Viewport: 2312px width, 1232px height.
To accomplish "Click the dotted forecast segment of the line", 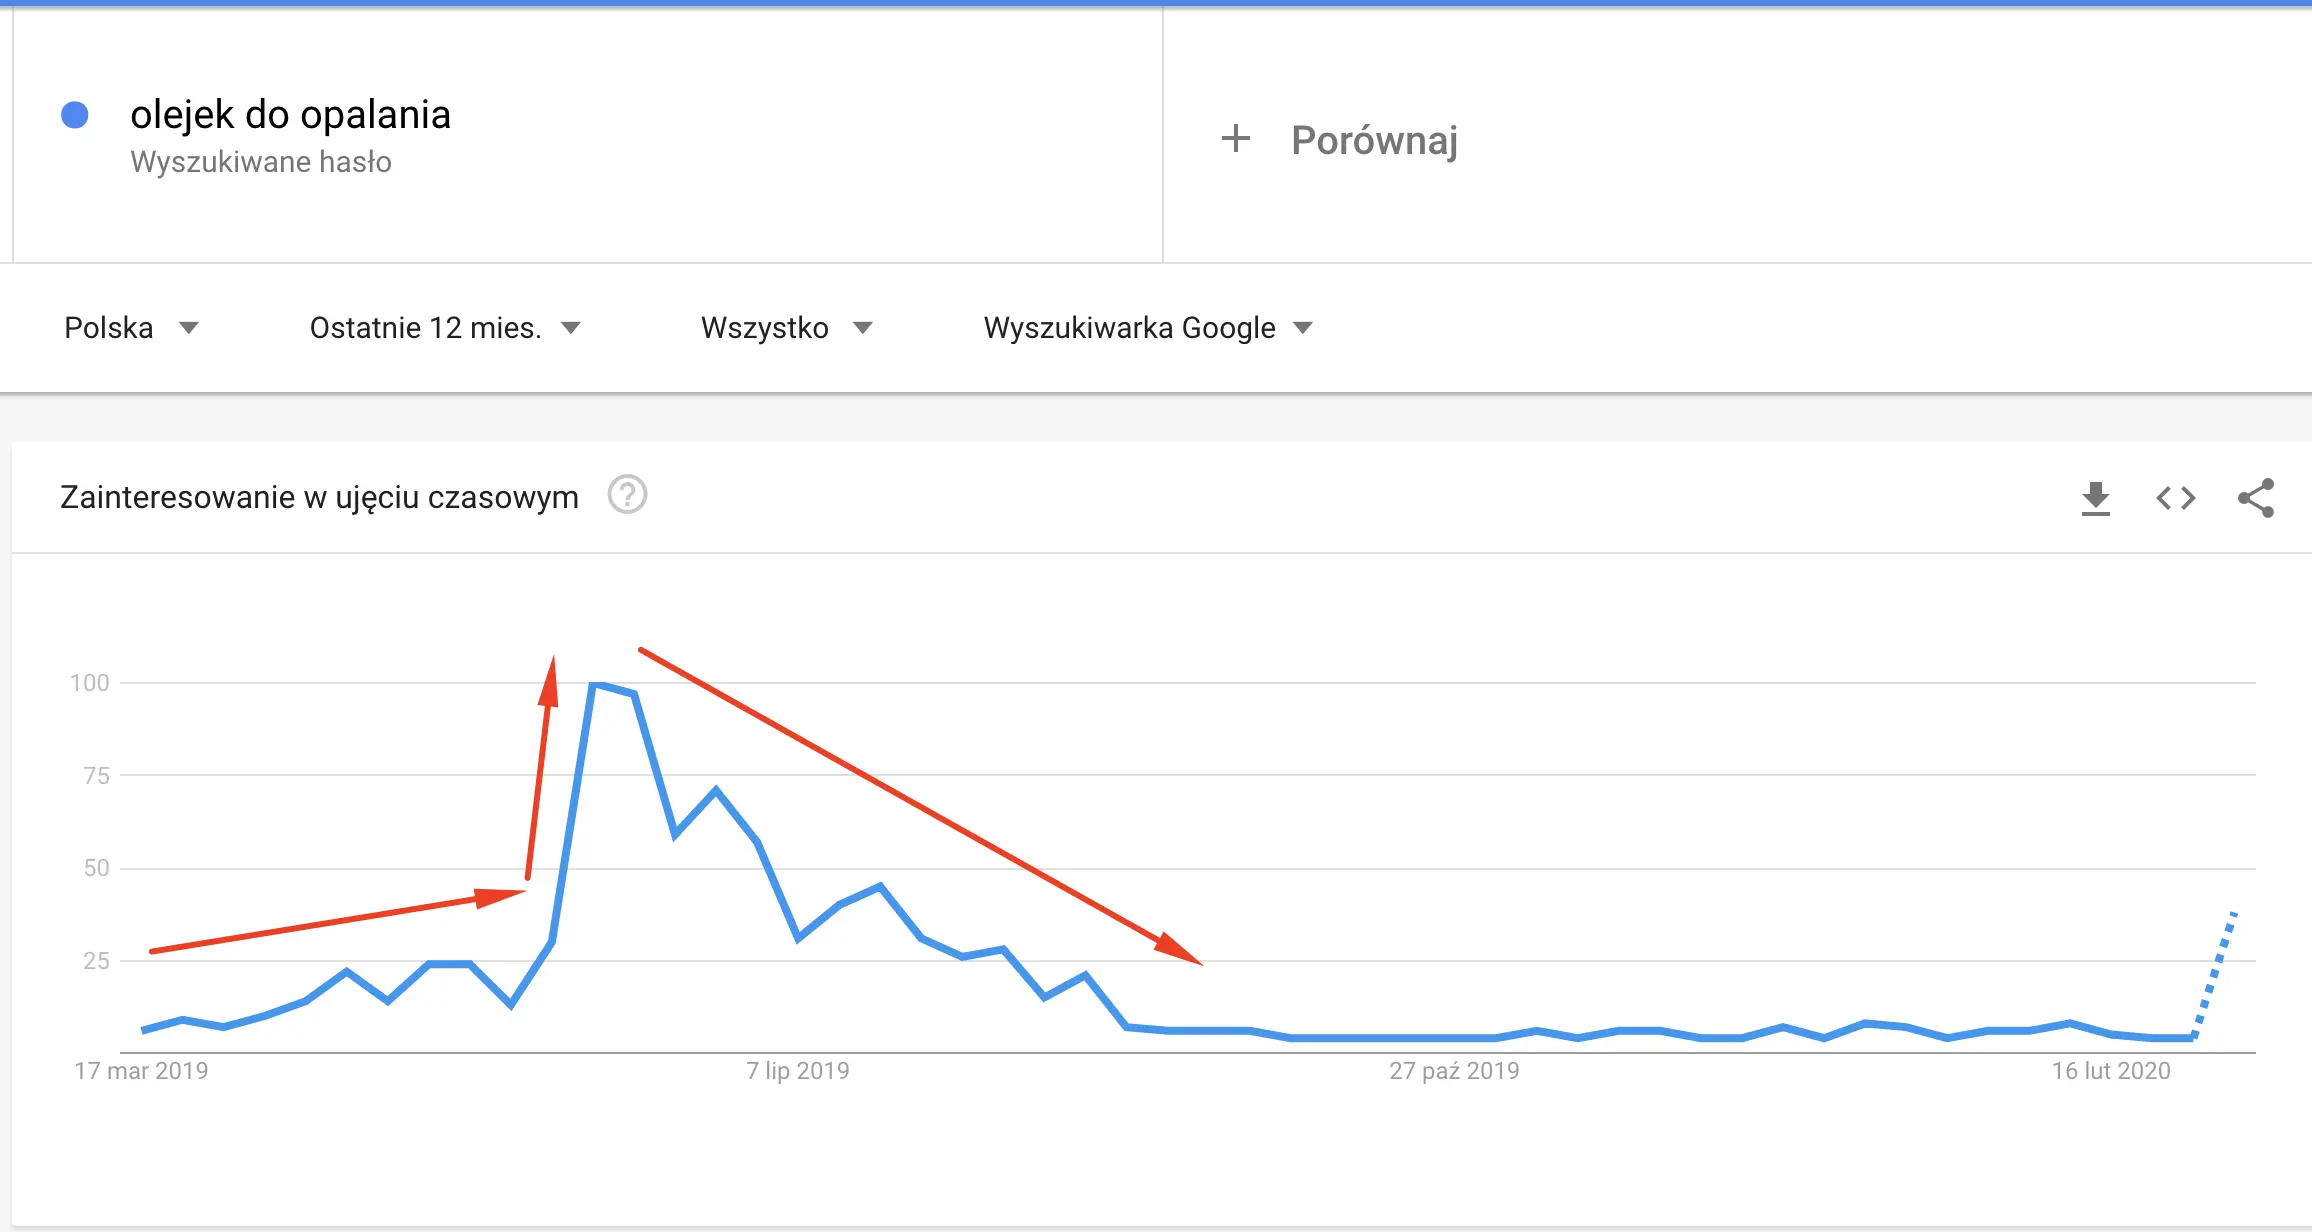I will [2215, 975].
